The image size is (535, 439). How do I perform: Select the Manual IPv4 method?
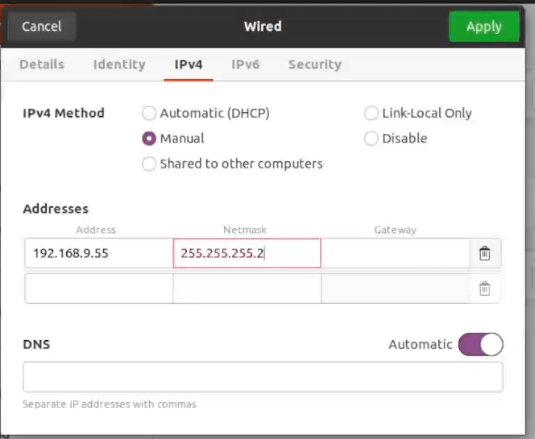pyautogui.click(x=173, y=138)
